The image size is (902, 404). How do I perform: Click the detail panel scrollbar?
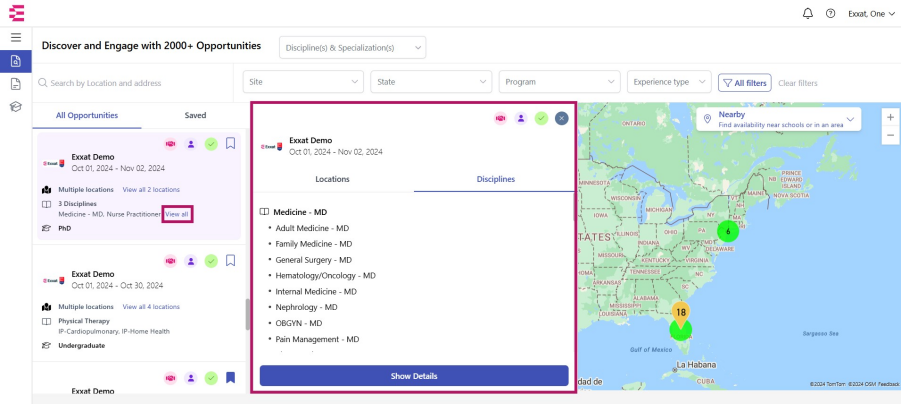click(x=574, y=207)
